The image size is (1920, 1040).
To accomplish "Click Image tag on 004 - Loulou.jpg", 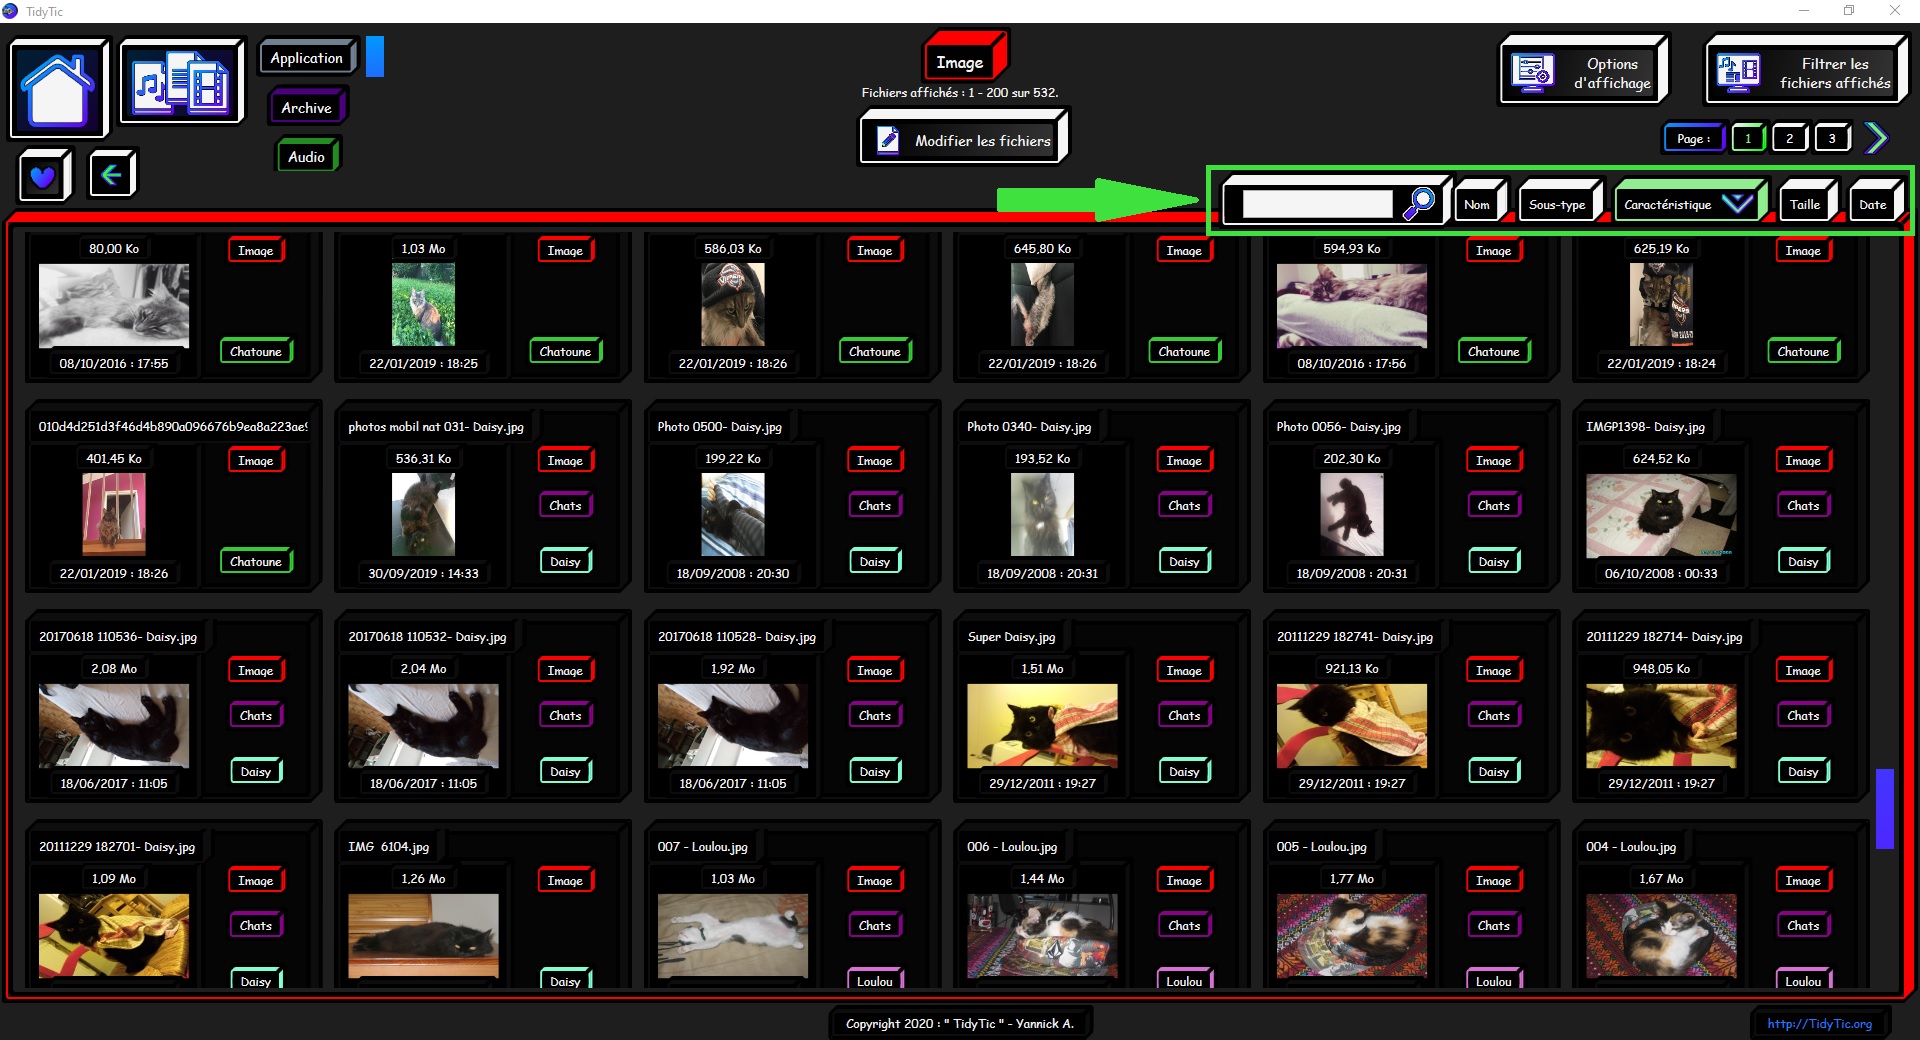I will 1803,880.
